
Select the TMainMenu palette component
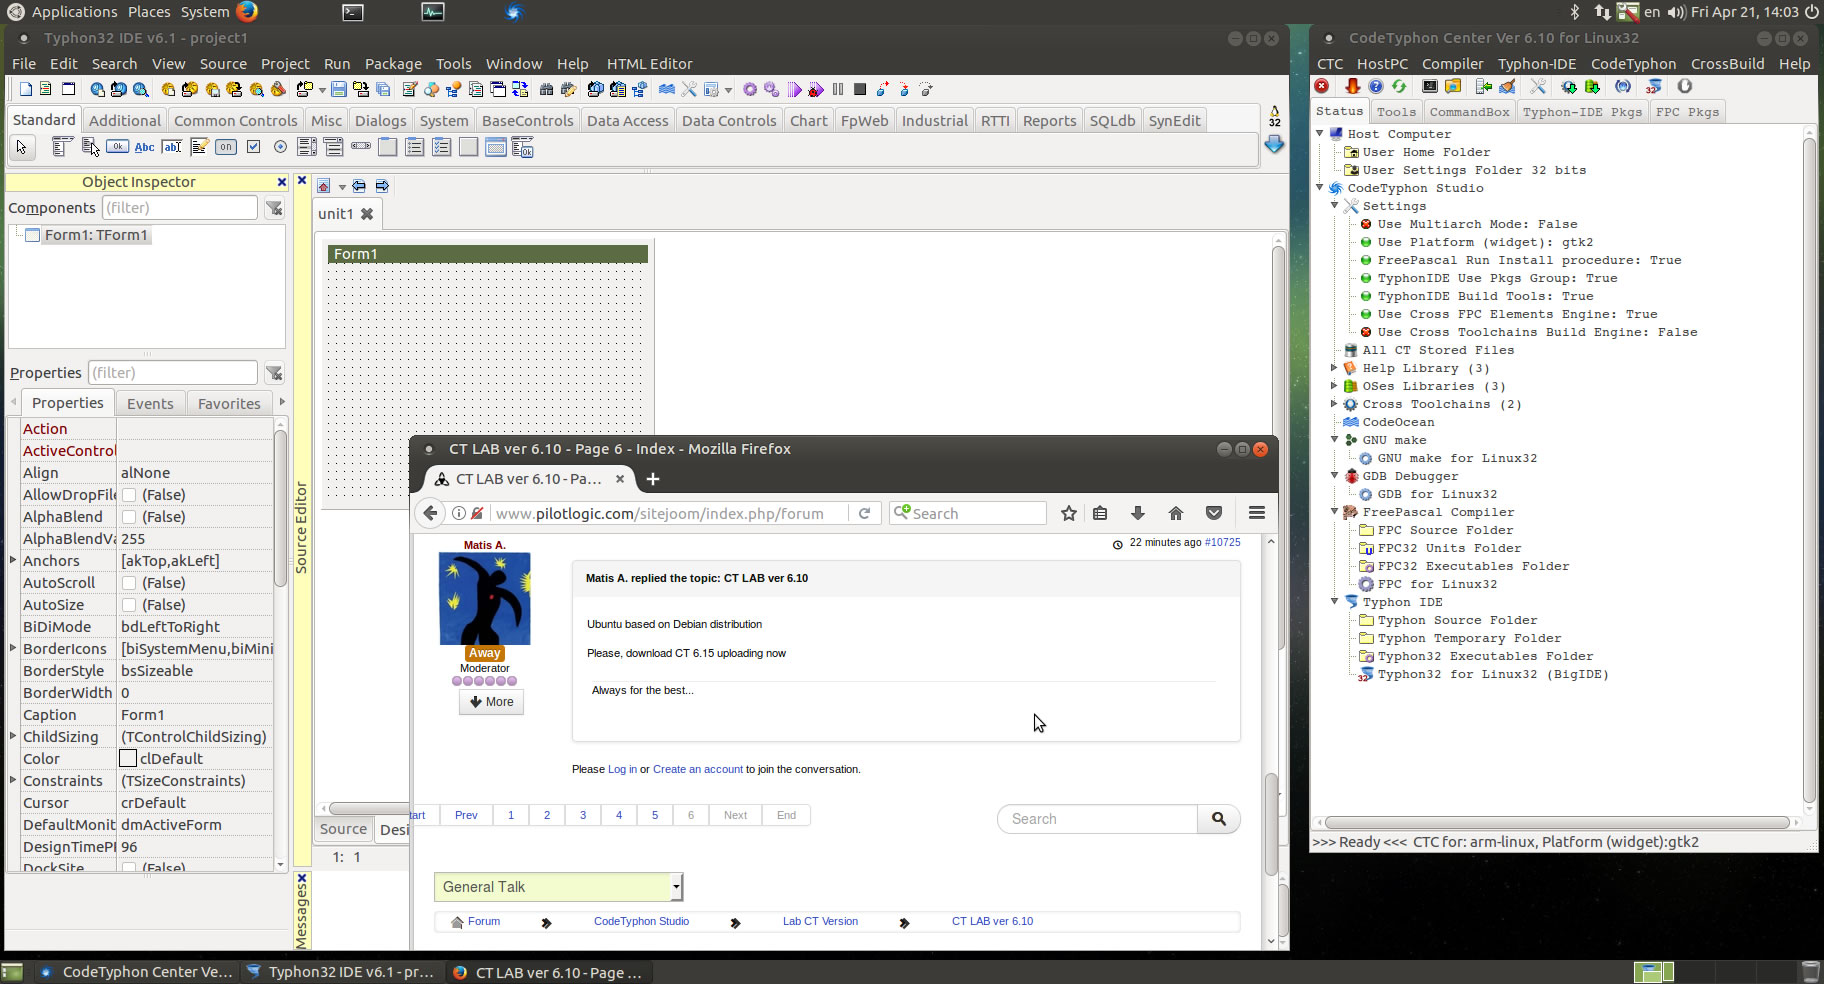click(x=61, y=147)
